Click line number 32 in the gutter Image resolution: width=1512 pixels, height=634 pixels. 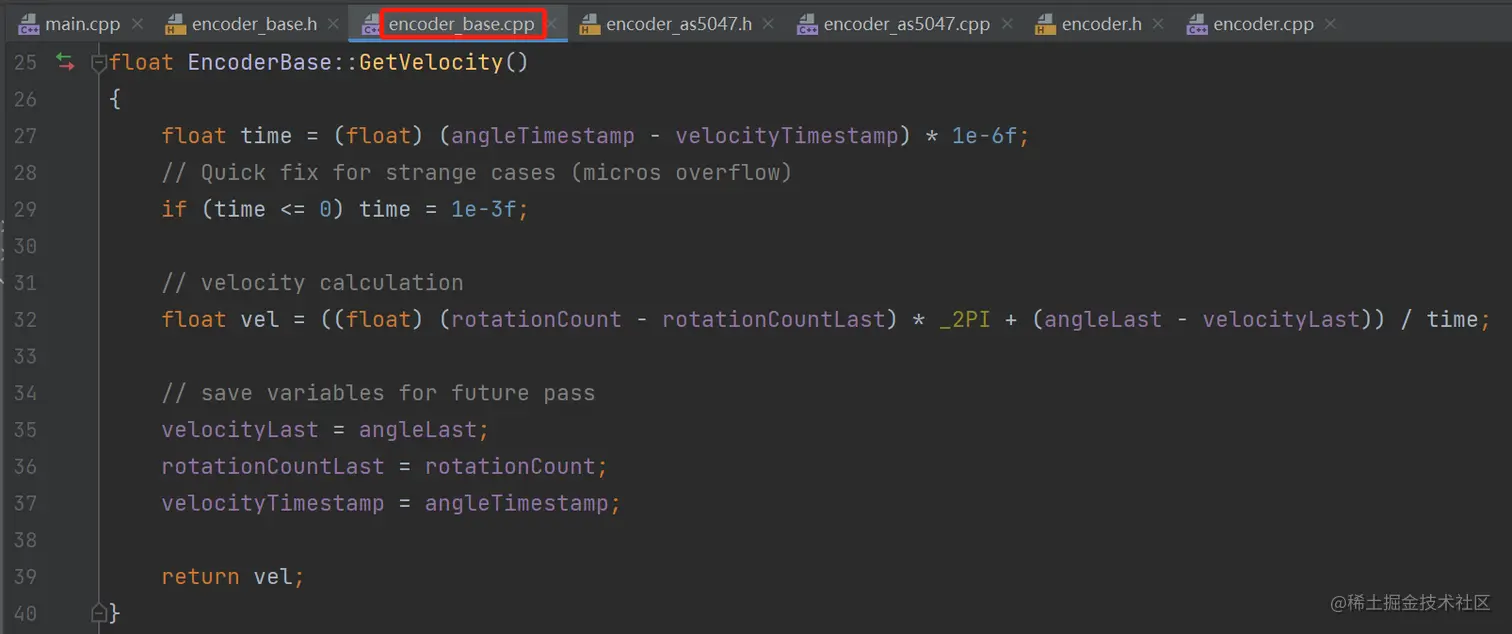click(x=26, y=319)
